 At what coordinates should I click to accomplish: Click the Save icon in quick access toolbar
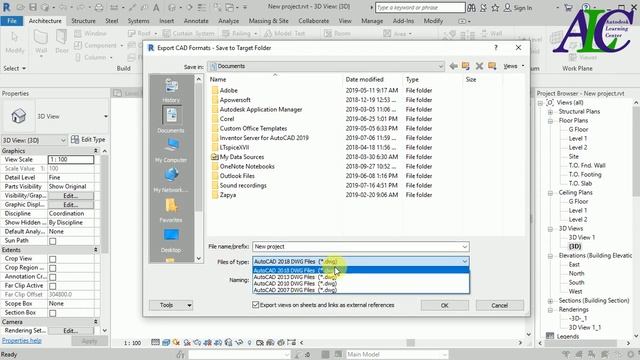(x=33, y=8)
